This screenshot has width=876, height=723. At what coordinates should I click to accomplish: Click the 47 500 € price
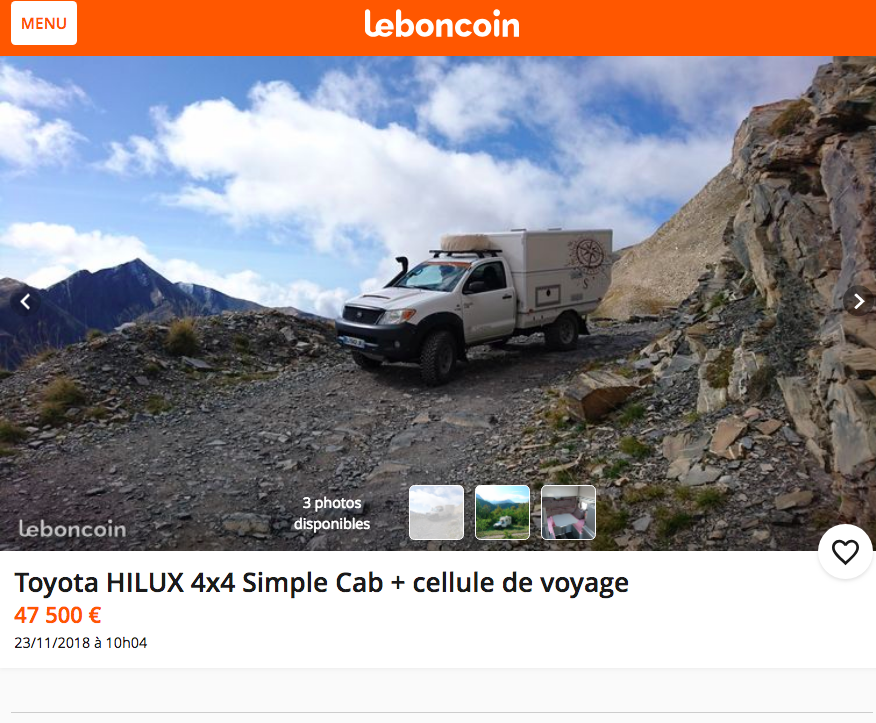58,615
